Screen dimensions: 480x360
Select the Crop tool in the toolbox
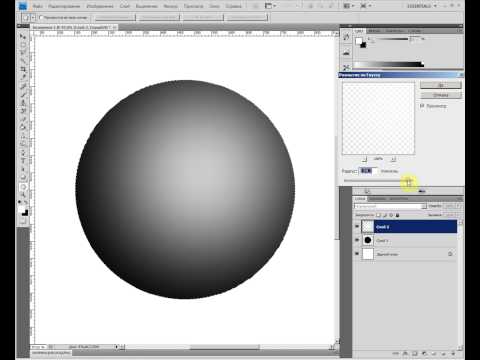(23, 69)
